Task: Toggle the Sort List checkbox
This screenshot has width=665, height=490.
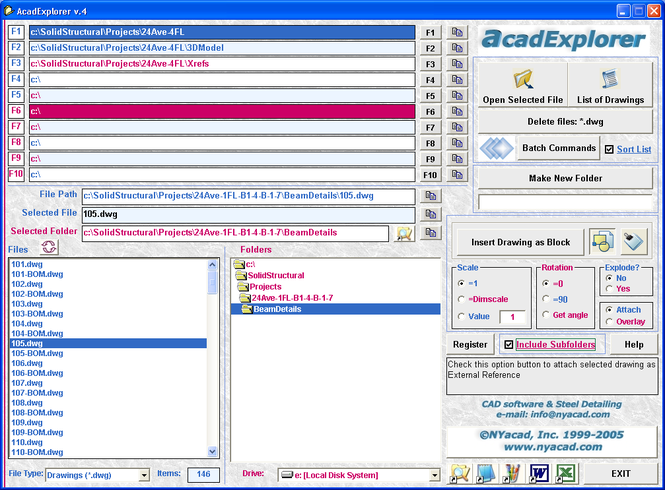Action: [609, 149]
